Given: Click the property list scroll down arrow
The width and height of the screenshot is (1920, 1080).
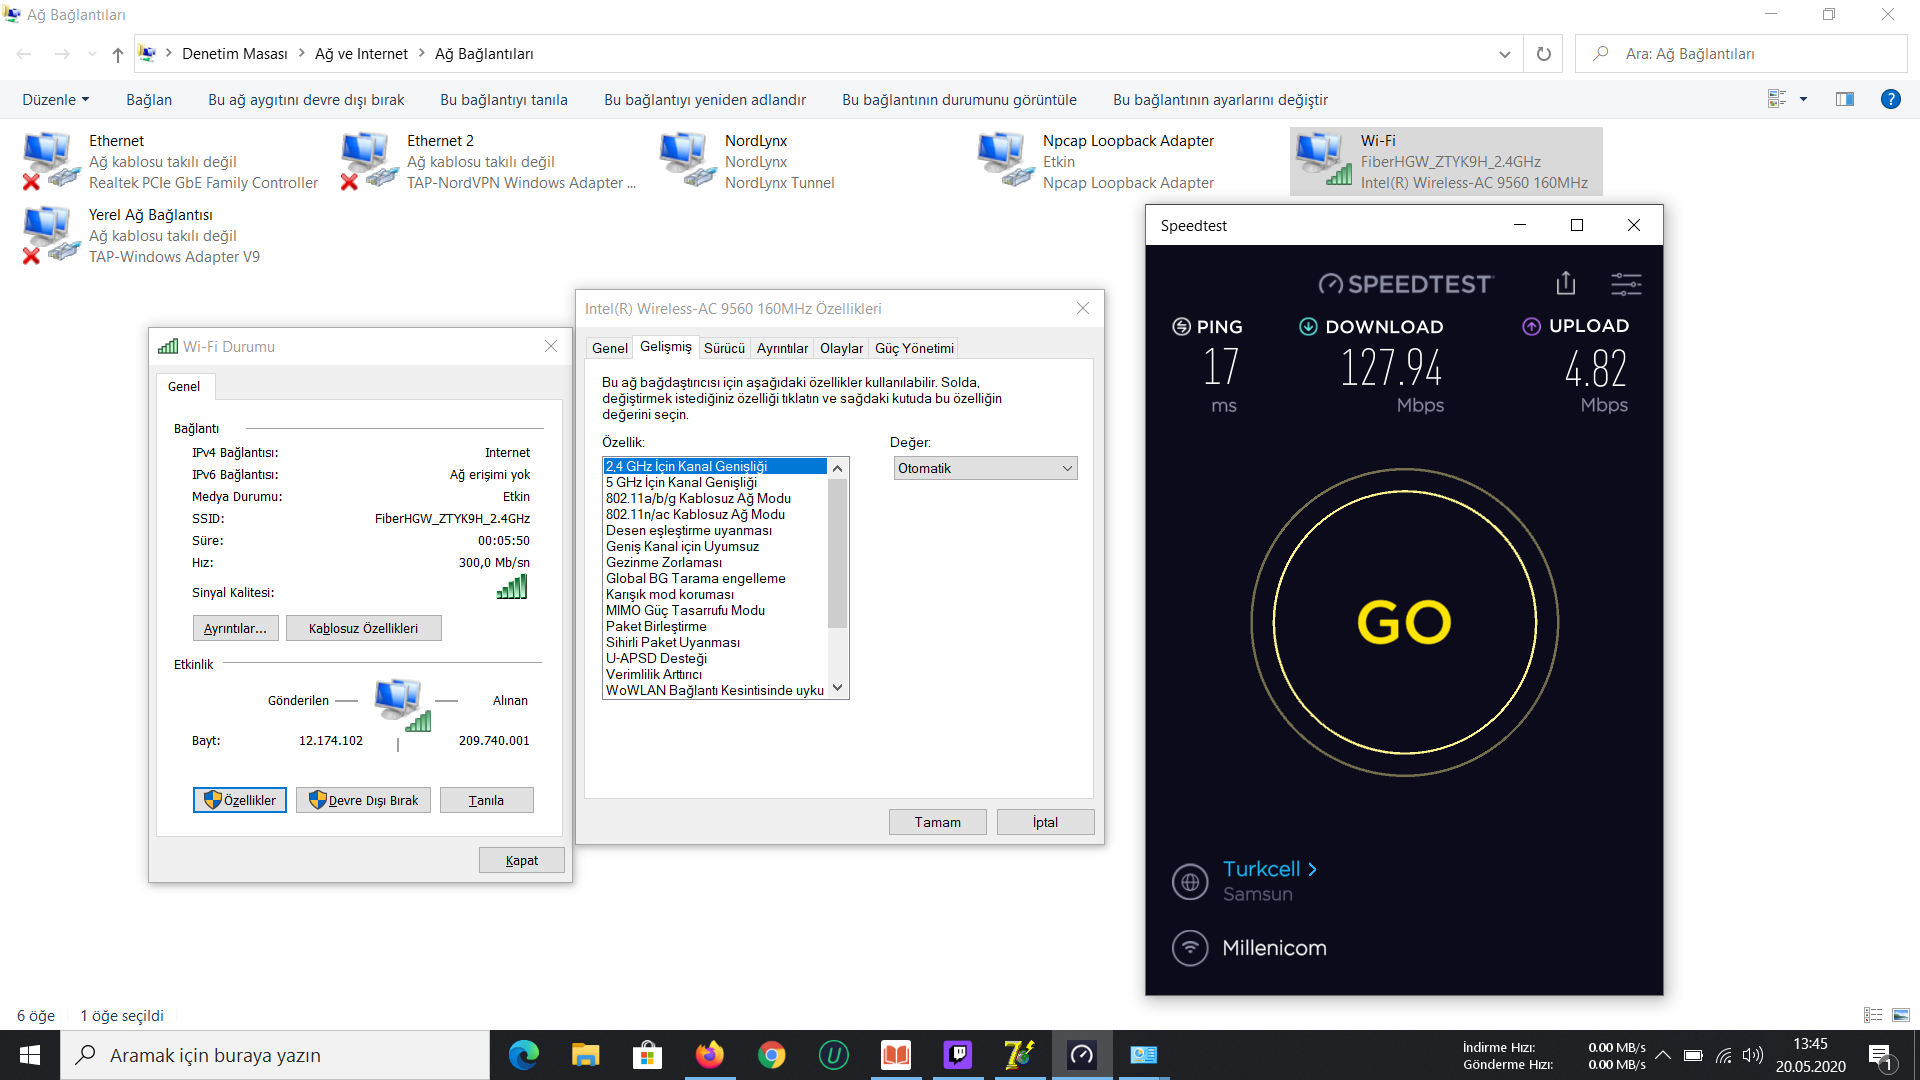Looking at the screenshot, I should point(838,688).
